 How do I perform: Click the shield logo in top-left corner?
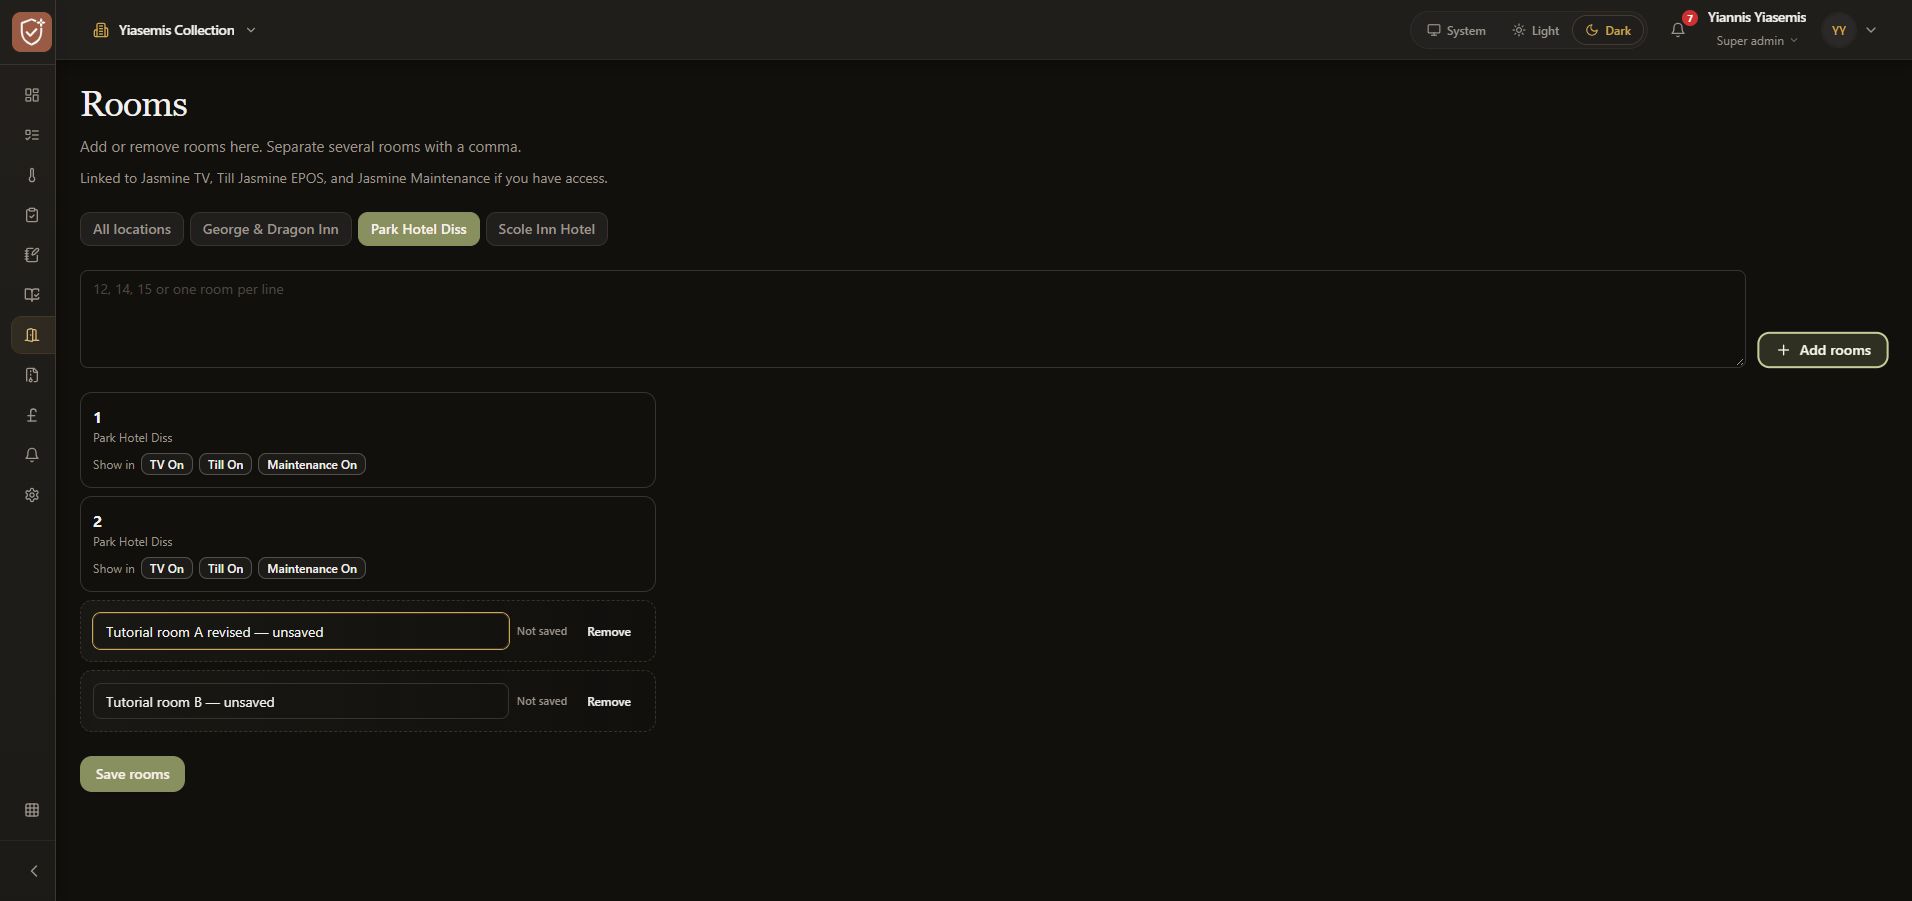[32, 32]
